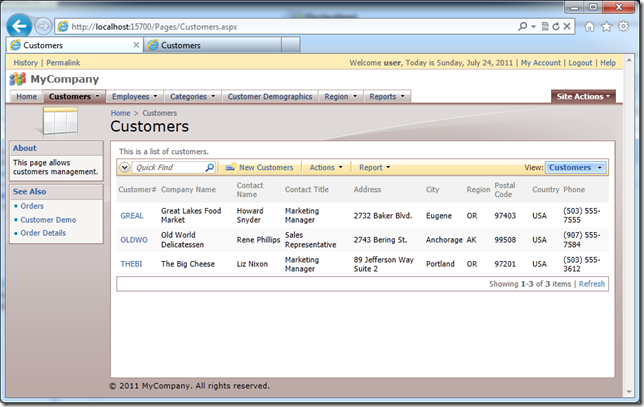Open Order Details link in See Also

click(x=44, y=233)
